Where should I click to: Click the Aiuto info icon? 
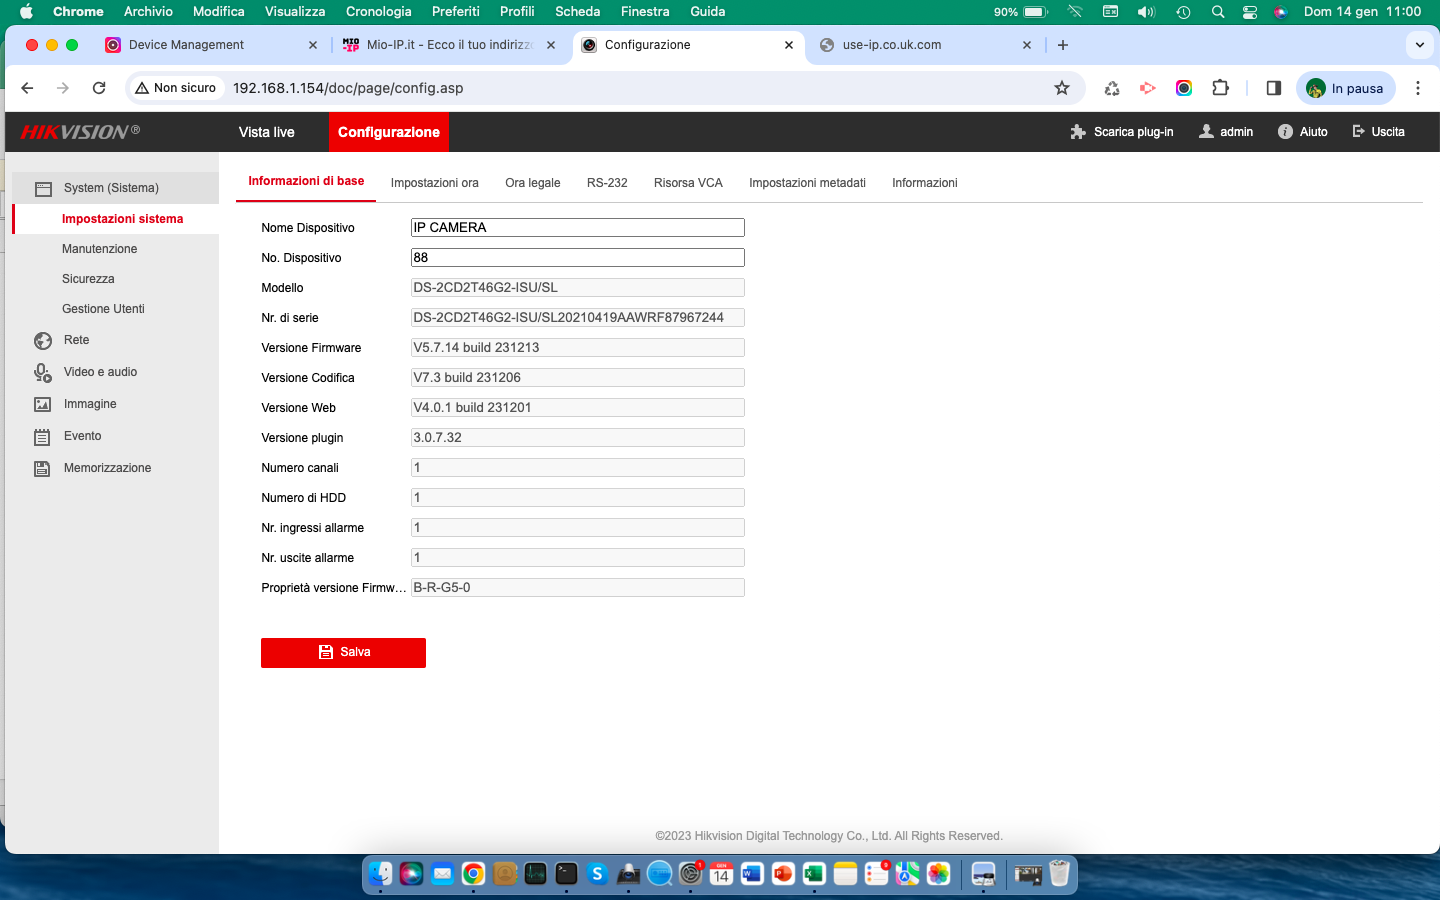click(1285, 132)
